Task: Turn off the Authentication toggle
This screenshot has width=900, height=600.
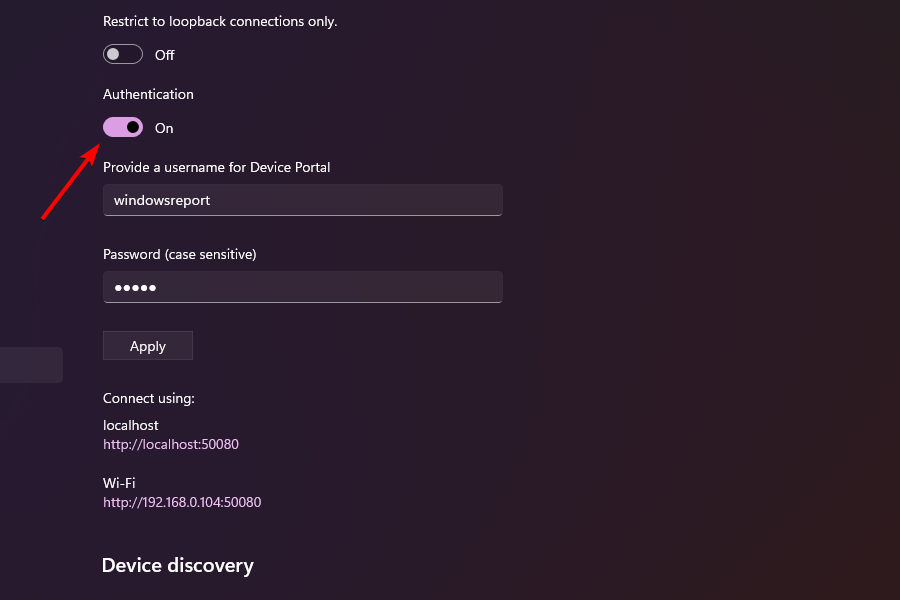Action: point(123,128)
